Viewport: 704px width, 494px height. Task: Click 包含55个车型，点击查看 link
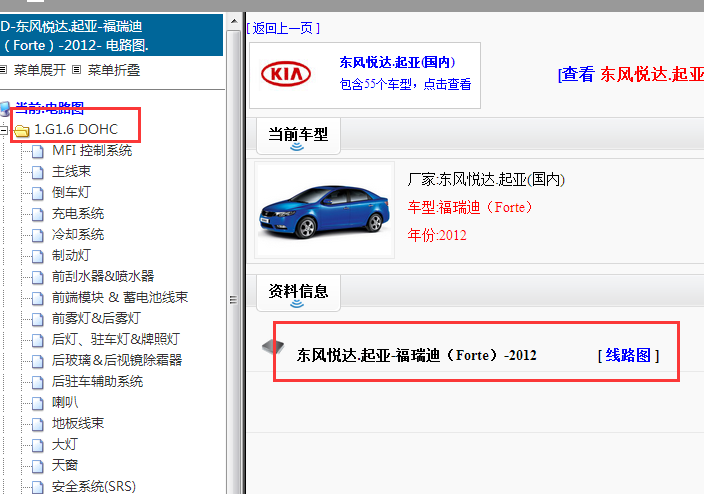(405, 84)
